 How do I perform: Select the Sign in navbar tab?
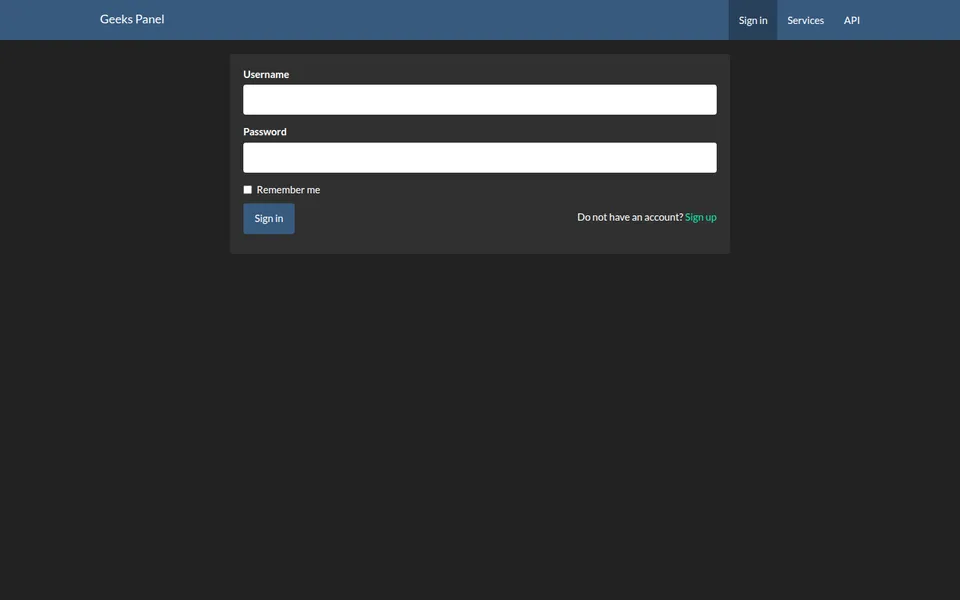[752, 20]
